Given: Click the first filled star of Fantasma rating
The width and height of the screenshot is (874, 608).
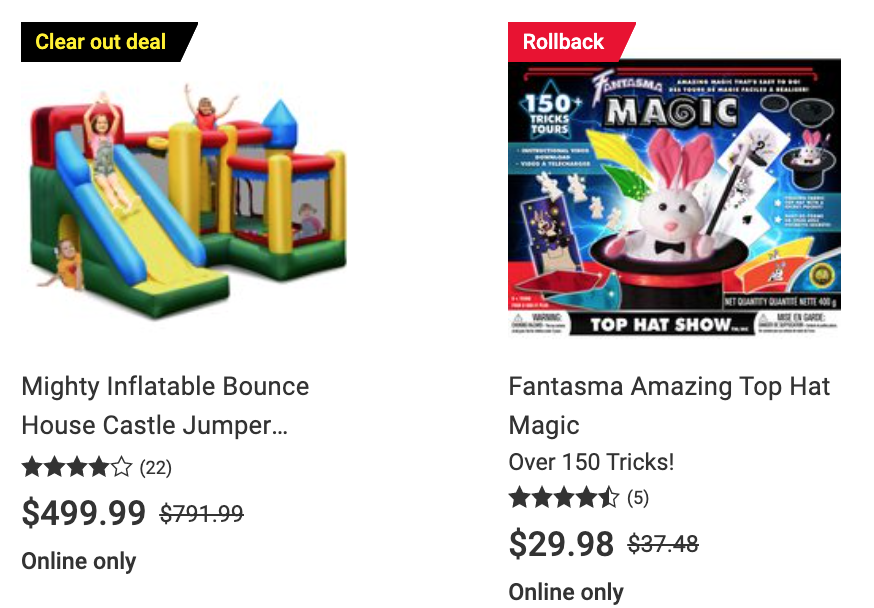Looking at the screenshot, I should pyautogui.click(x=519, y=497).
